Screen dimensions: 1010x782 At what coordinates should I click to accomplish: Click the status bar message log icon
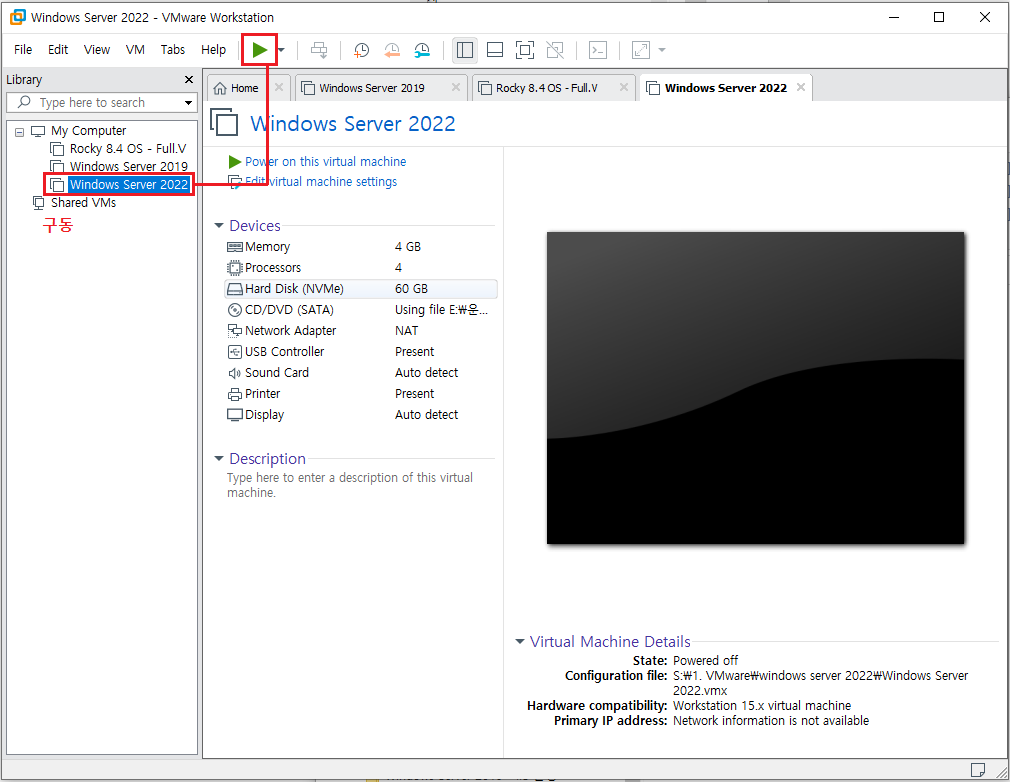tap(977, 770)
